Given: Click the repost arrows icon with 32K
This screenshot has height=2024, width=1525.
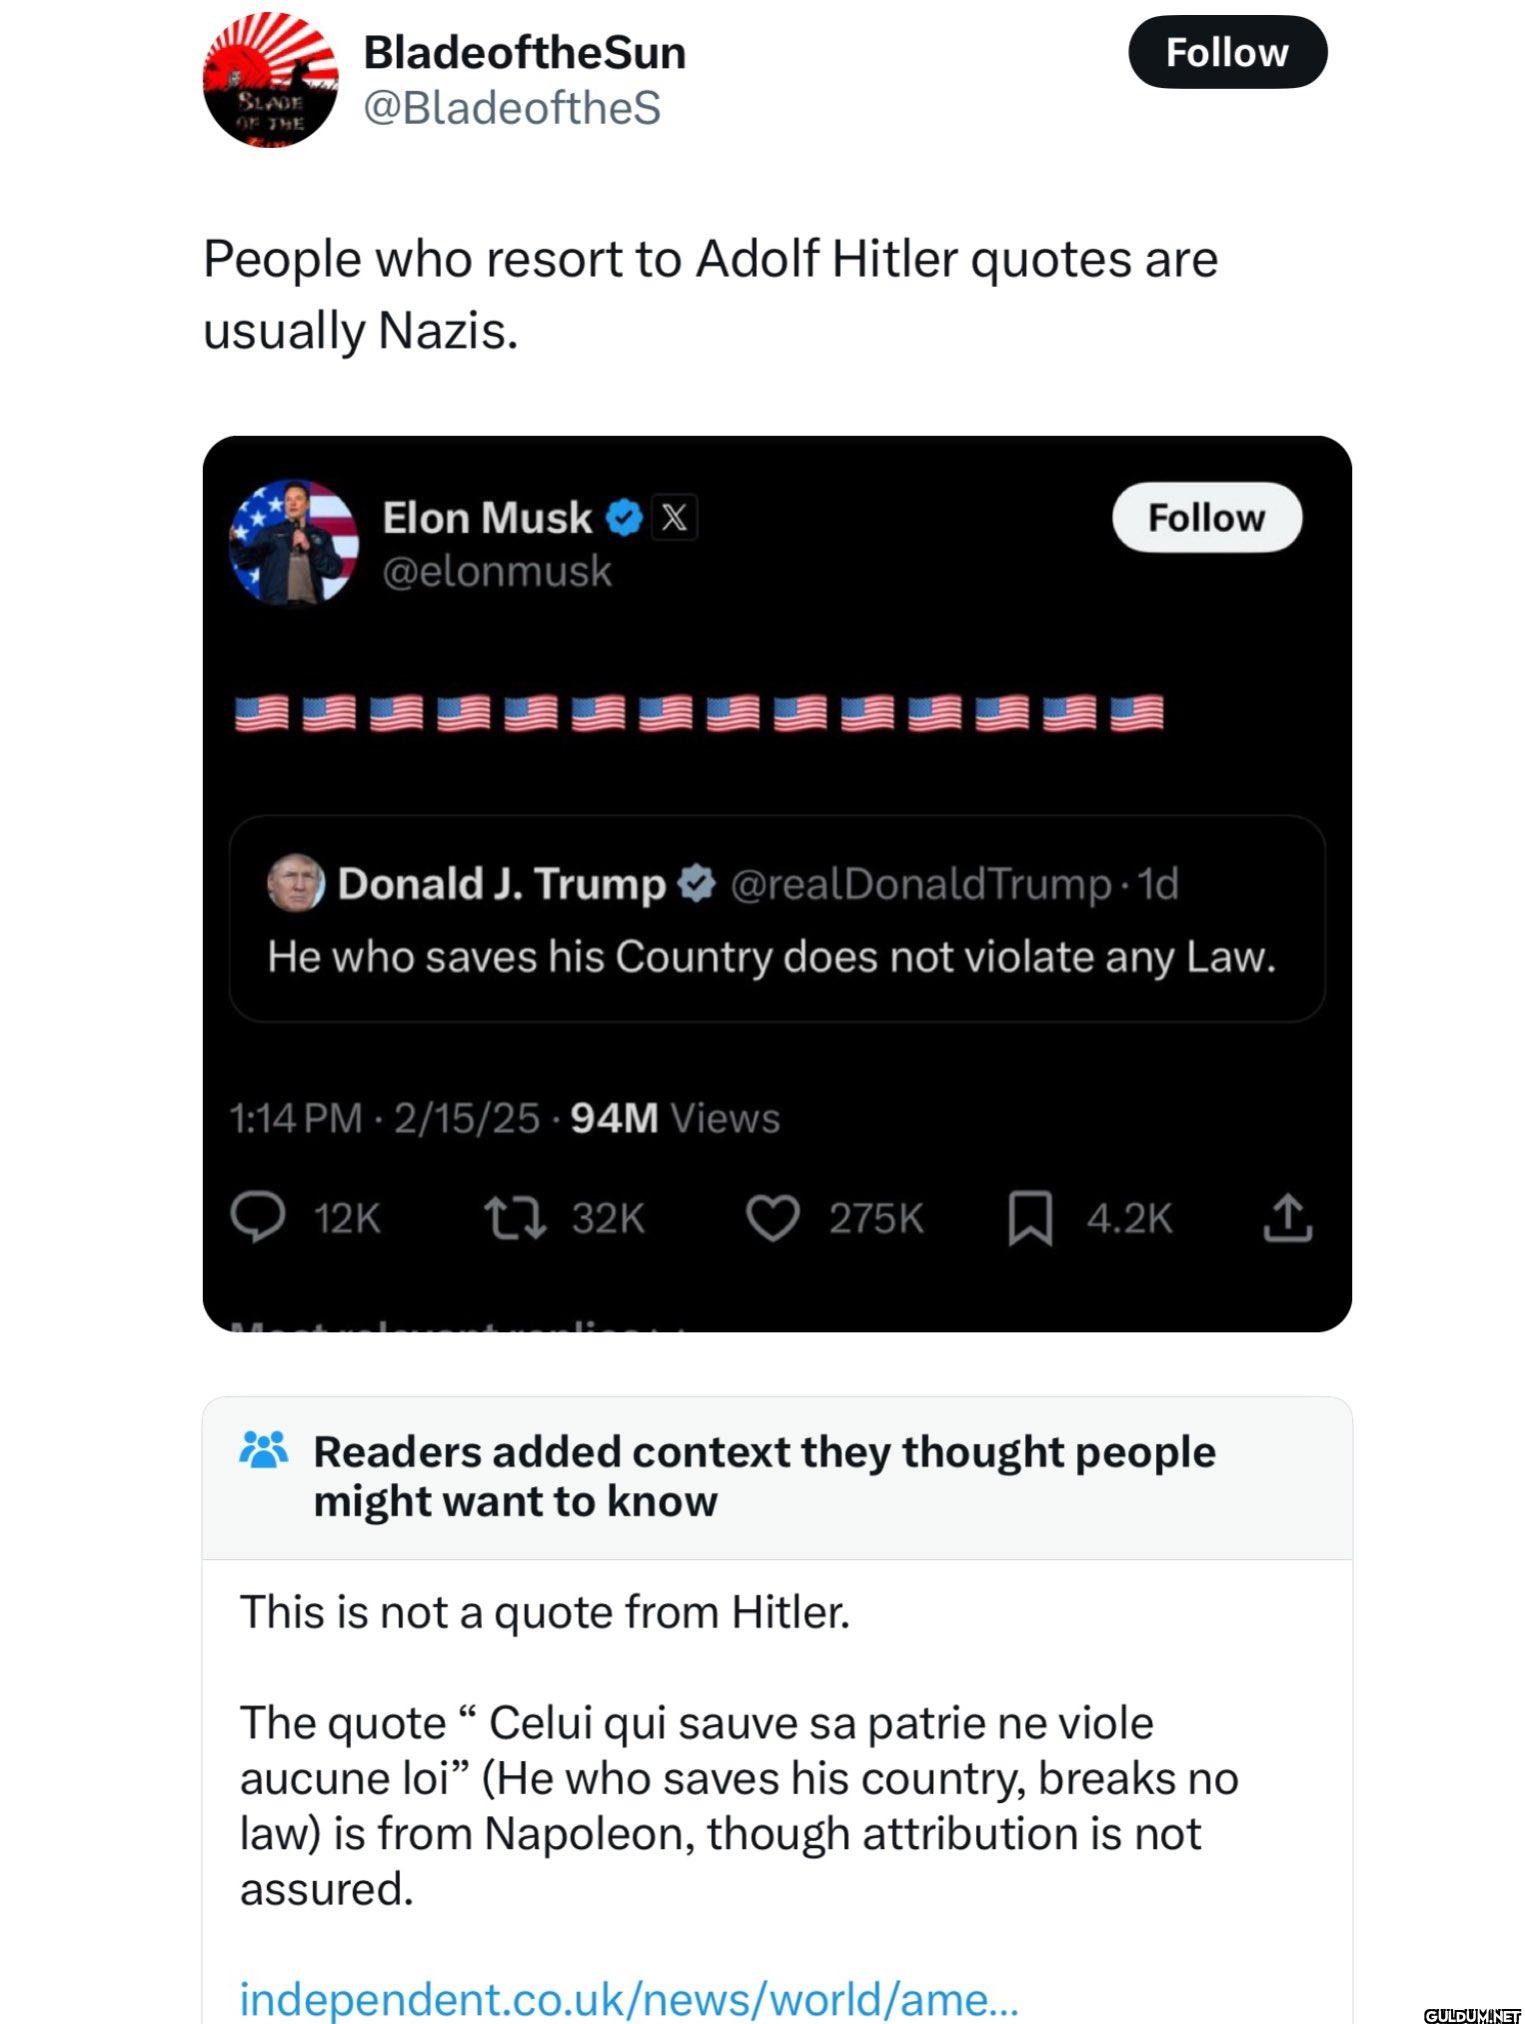Looking at the screenshot, I should [515, 1218].
